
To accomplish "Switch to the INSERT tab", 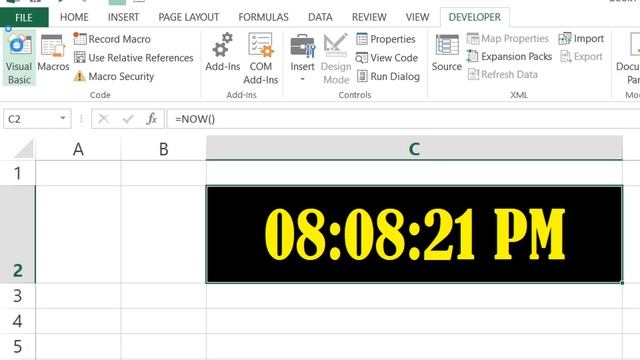I will [123, 17].
